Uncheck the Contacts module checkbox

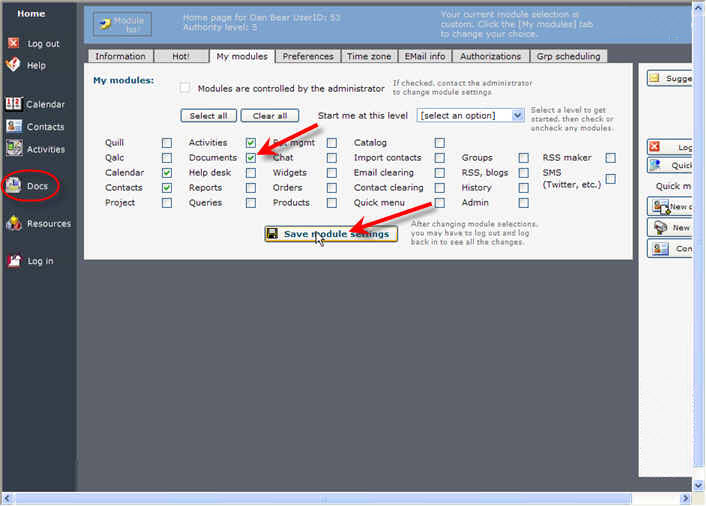pos(167,188)
